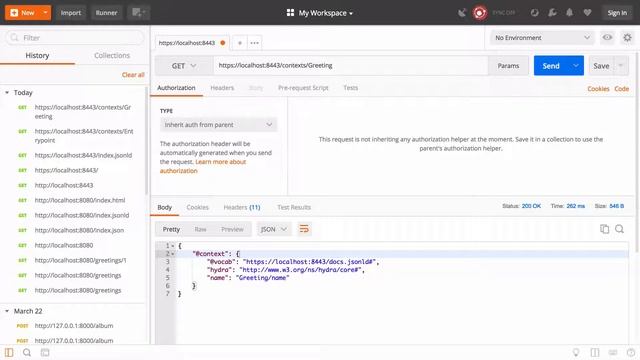Viewport: 640px width, 360px height.
Task: Click the environment quick look eye icon
Action: [607, 38]
